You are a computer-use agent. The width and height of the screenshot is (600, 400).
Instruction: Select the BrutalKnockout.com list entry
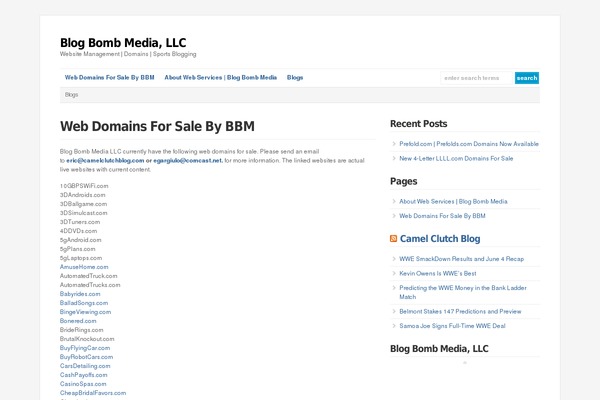(87, 339)
